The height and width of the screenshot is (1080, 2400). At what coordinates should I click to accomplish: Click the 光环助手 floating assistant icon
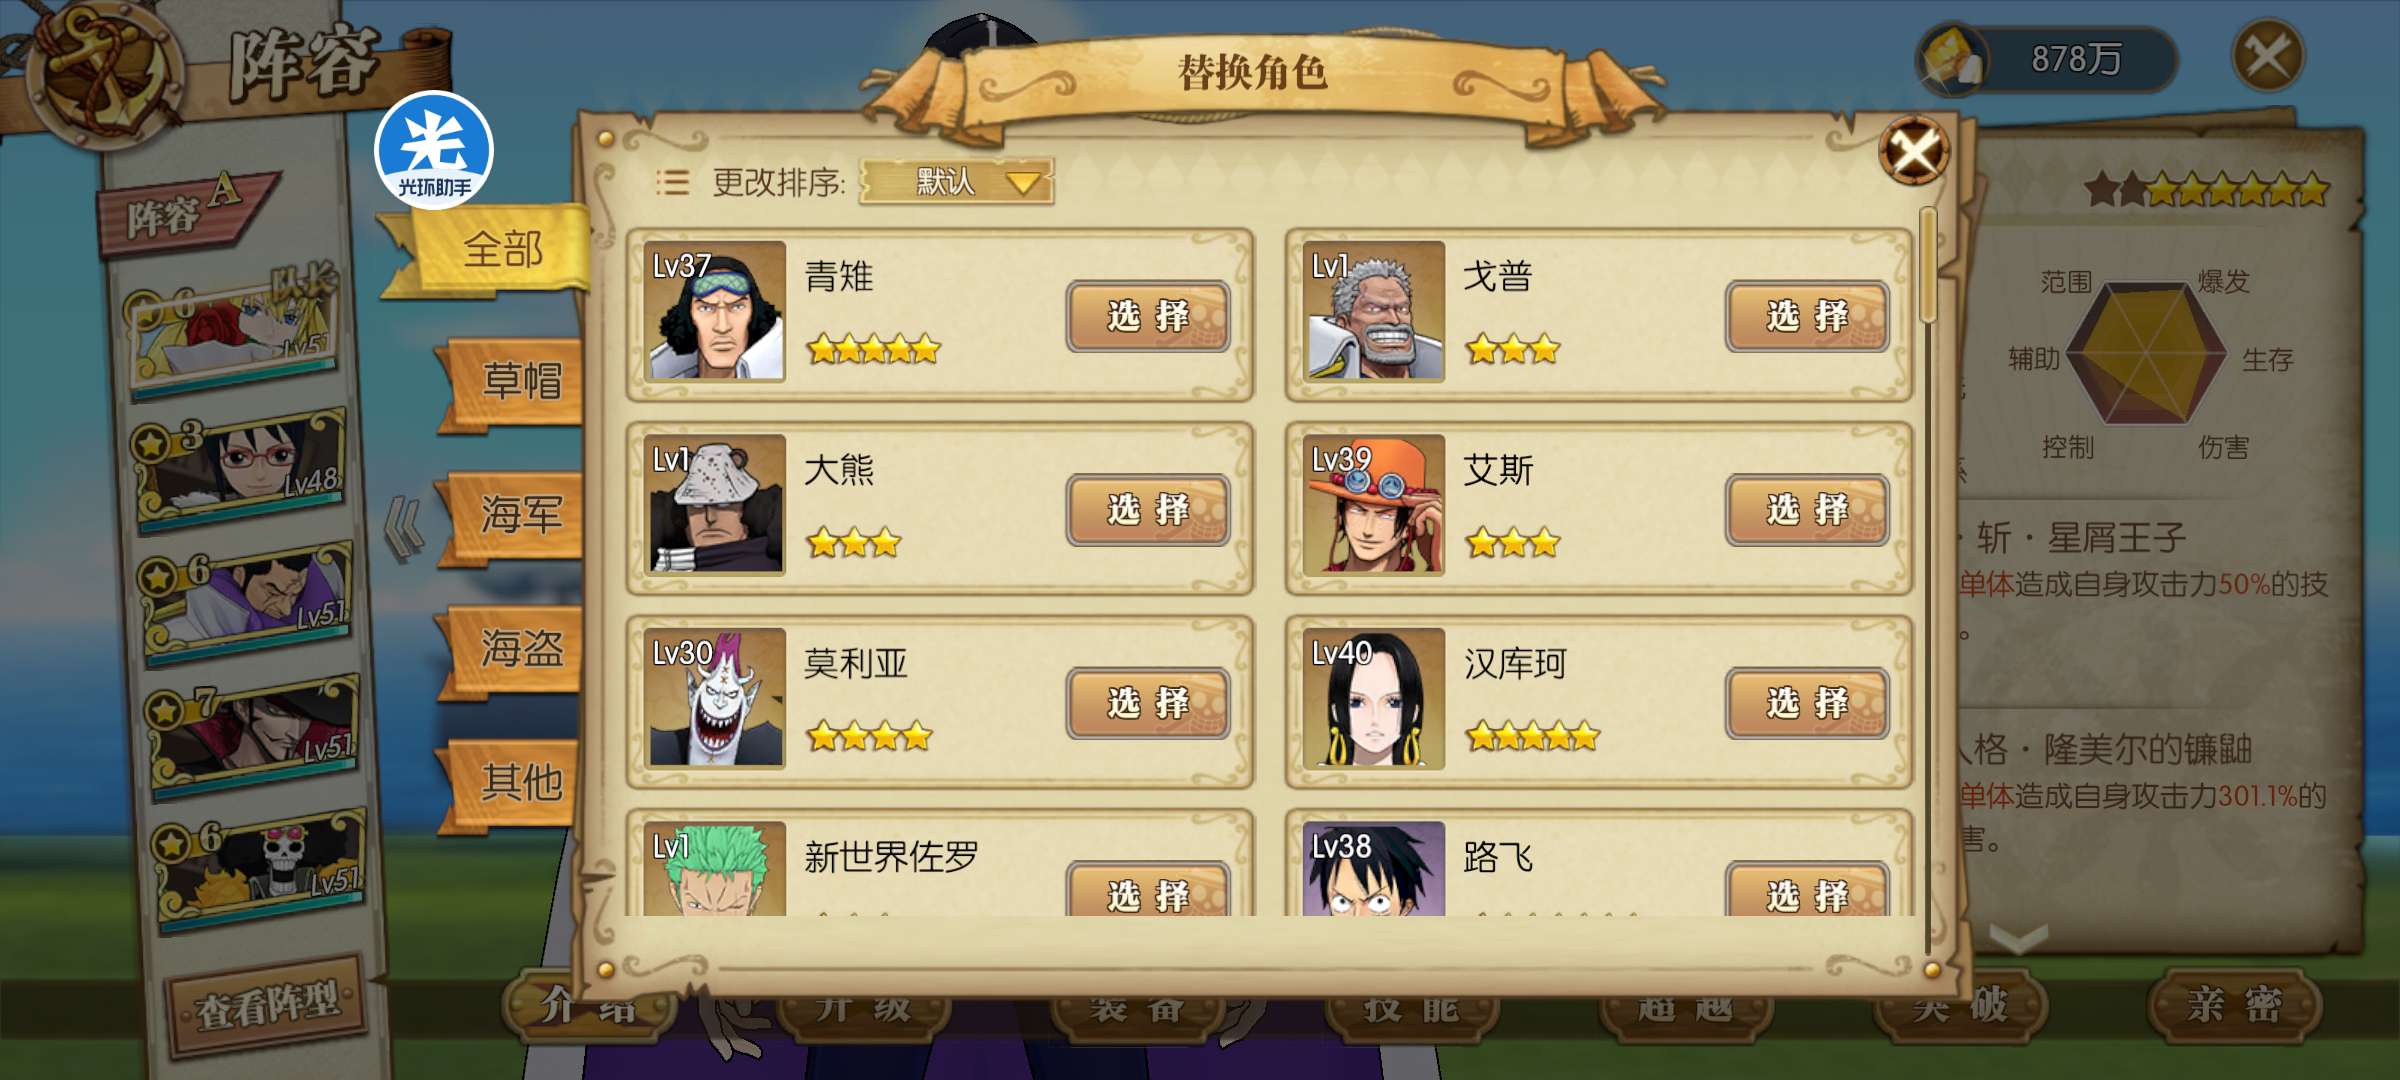pos(434,150)
